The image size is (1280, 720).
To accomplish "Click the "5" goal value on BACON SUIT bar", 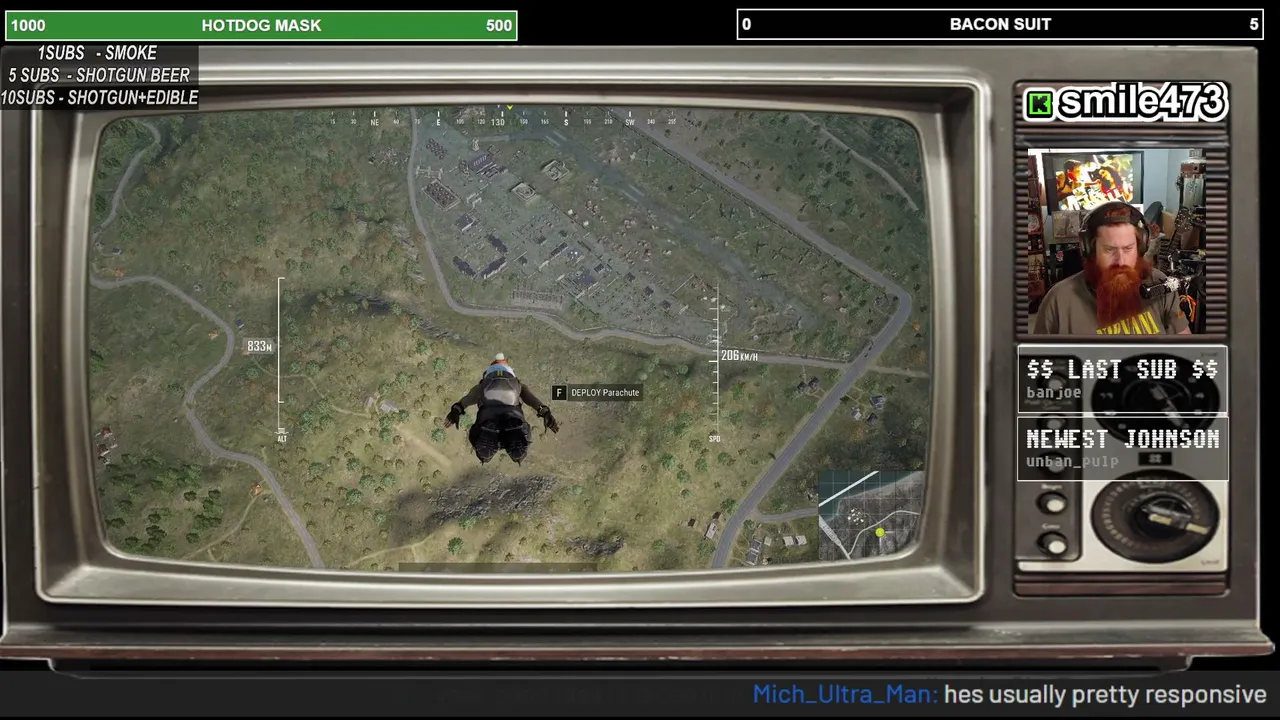I will [1254, 24].
